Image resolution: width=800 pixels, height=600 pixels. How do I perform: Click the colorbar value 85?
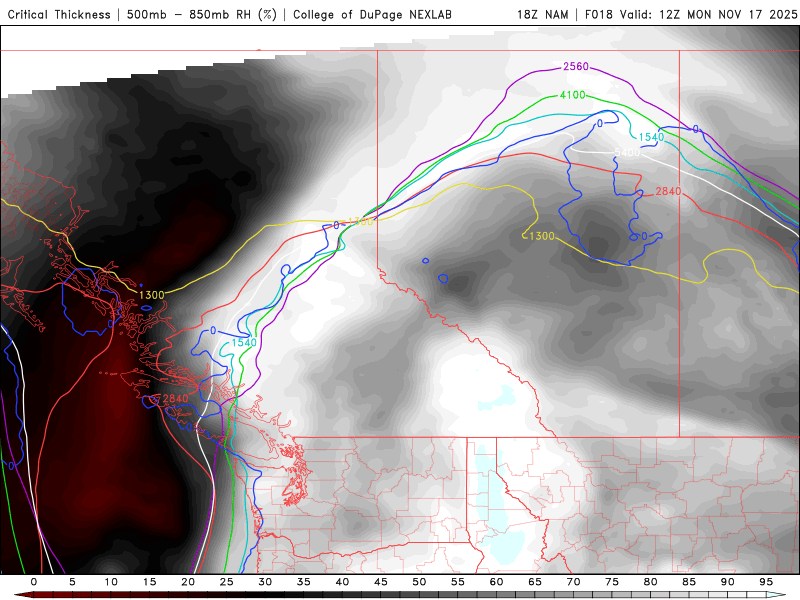[689, 582]
